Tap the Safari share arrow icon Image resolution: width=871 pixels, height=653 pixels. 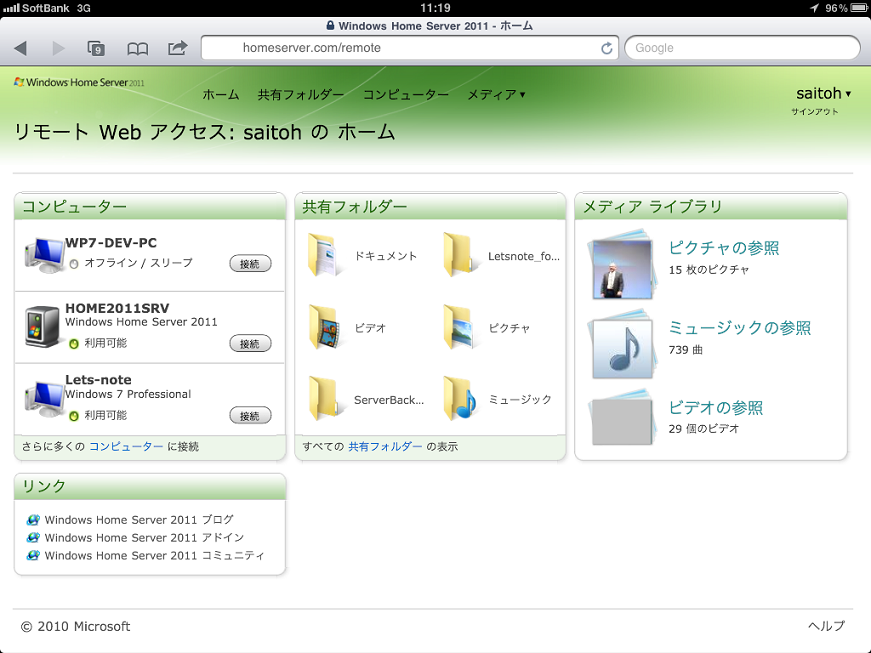178,48
